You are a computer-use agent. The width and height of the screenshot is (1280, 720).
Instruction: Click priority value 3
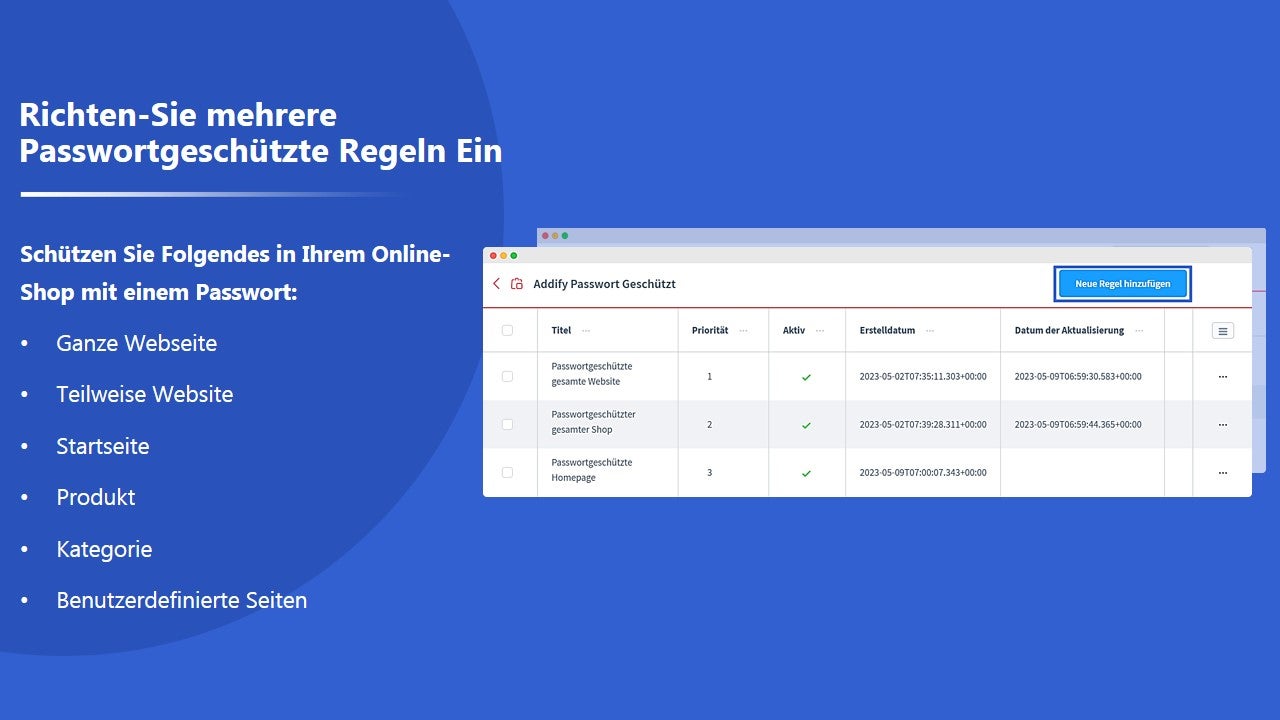point(710,473)
